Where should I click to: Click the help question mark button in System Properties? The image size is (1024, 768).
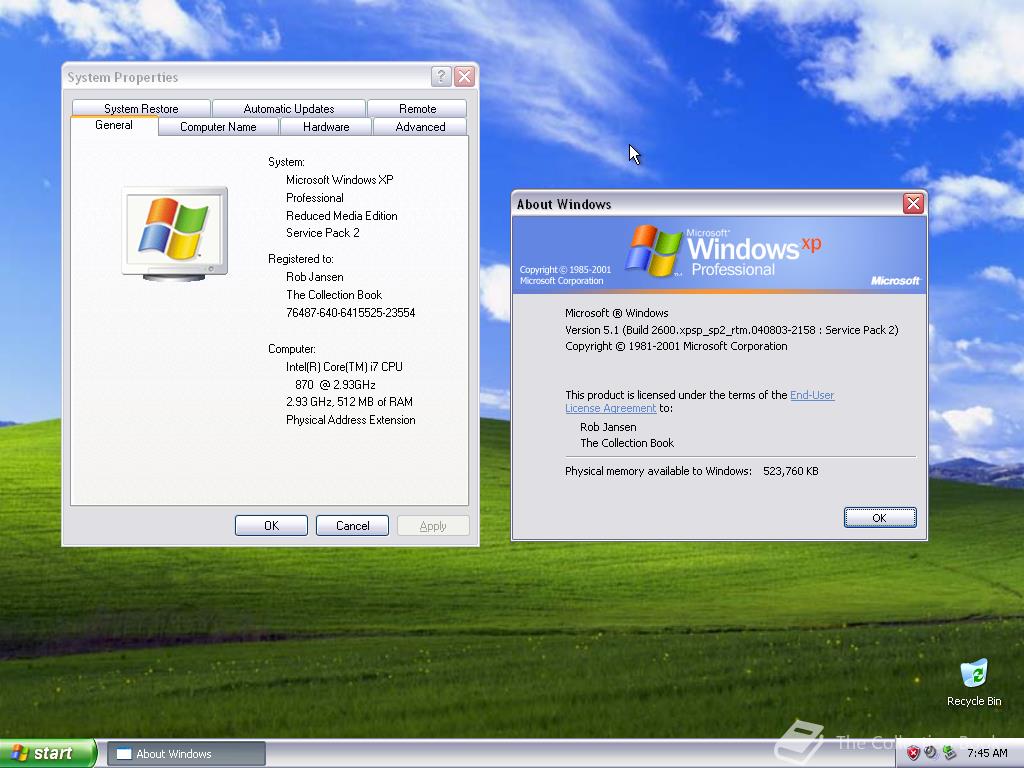(x=441, y=76)
